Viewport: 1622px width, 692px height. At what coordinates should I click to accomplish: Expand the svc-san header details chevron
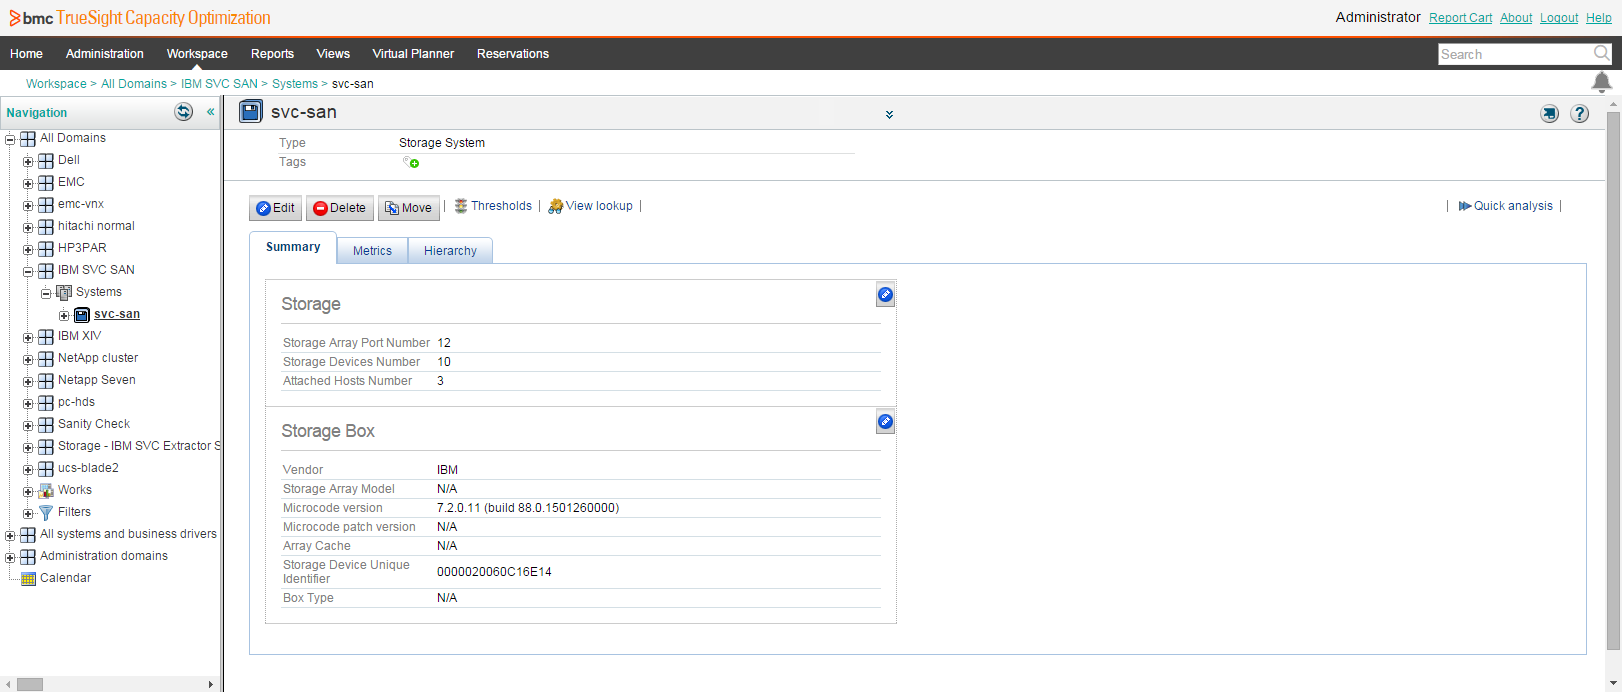click(x=889, y=115)
